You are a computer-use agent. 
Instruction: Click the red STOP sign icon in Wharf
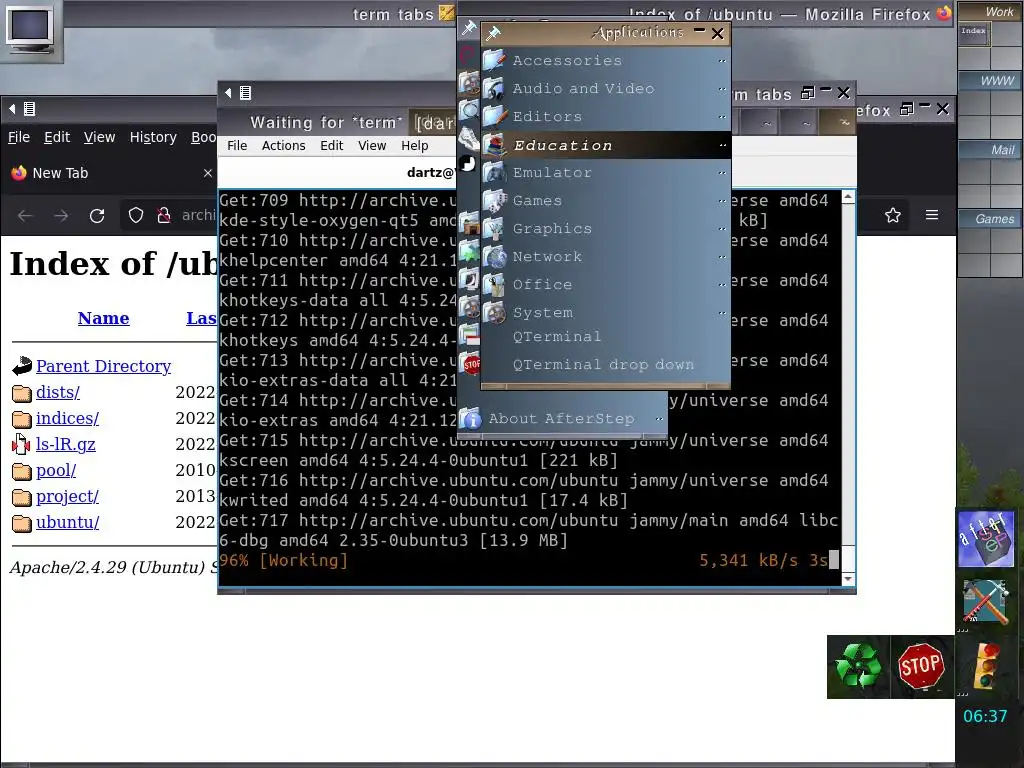[921, 667]
